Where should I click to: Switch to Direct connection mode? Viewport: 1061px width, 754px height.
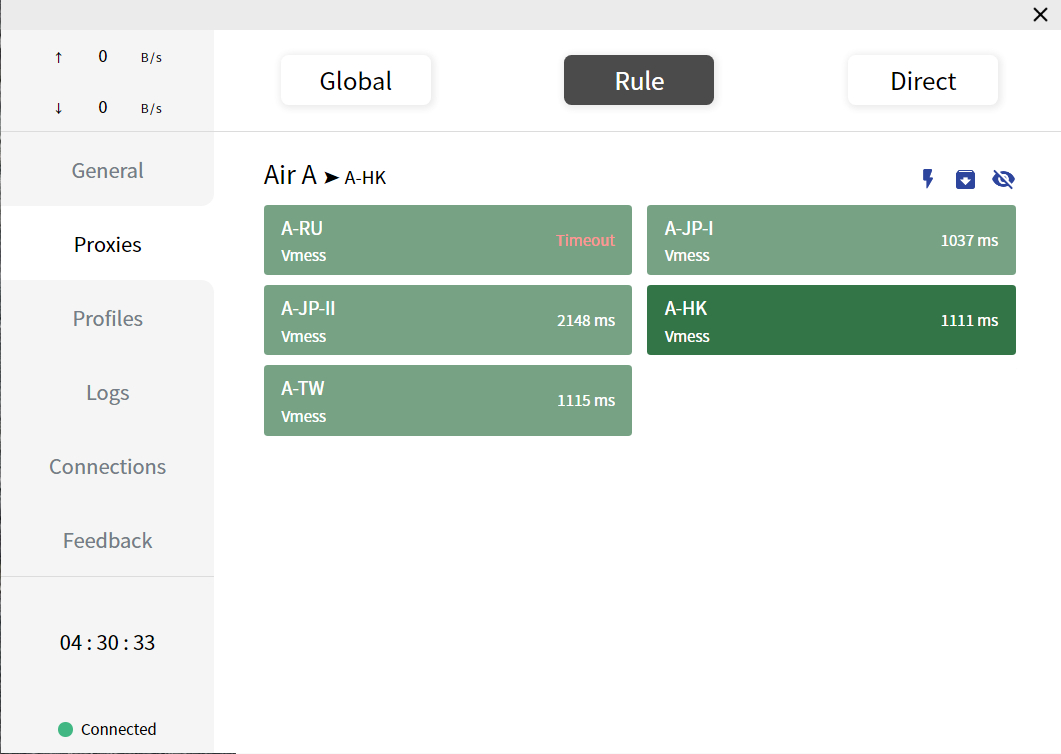point(923,81)
